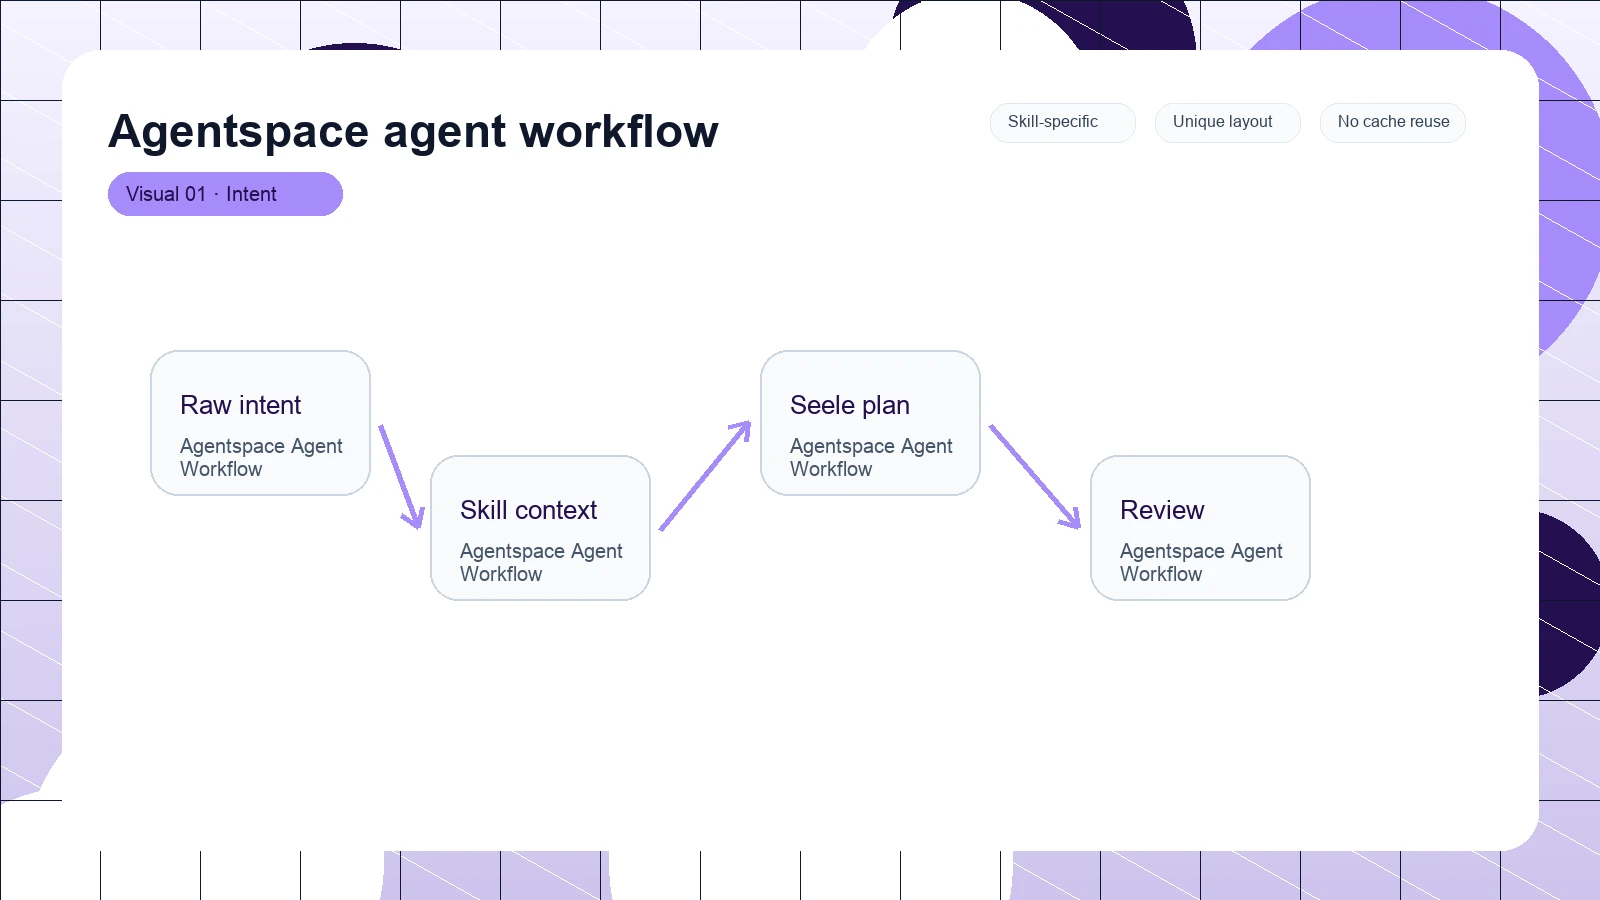Viewport: 1600px width, 900px height.
Task: Select the Raw intent card
Action: coord(260,423)
